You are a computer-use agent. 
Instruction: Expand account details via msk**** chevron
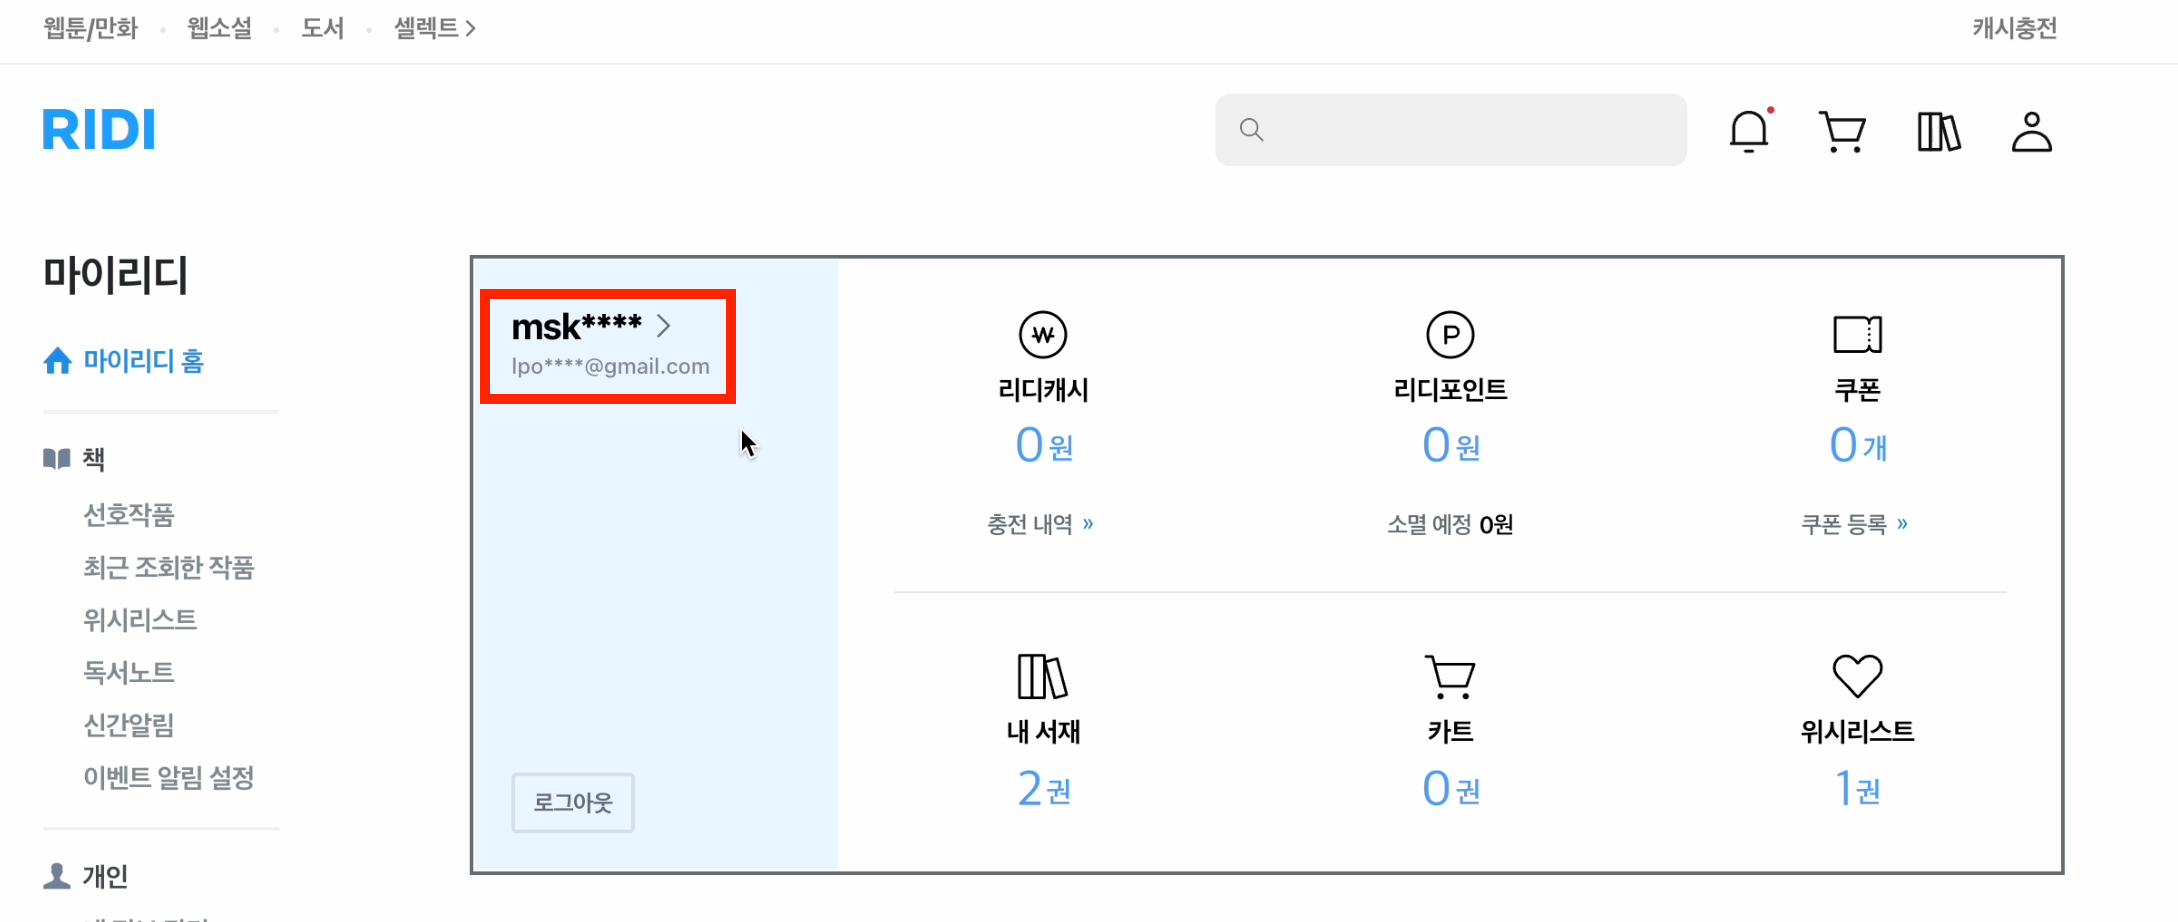click(x=664, y=325)
